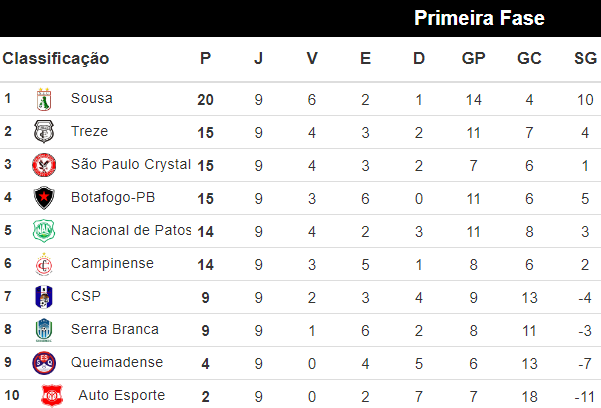Viewport: 601px width, 408px height.
Task: Open the Auto Esporte team name link
Action: pos(121,396)
